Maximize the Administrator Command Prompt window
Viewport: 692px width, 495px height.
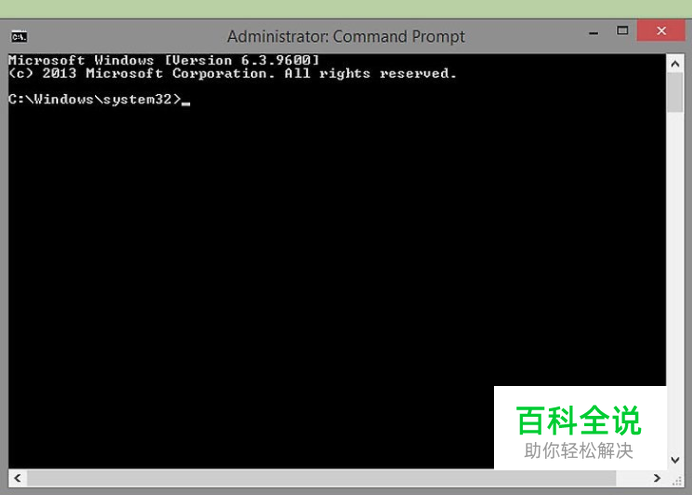click(622, 30)
